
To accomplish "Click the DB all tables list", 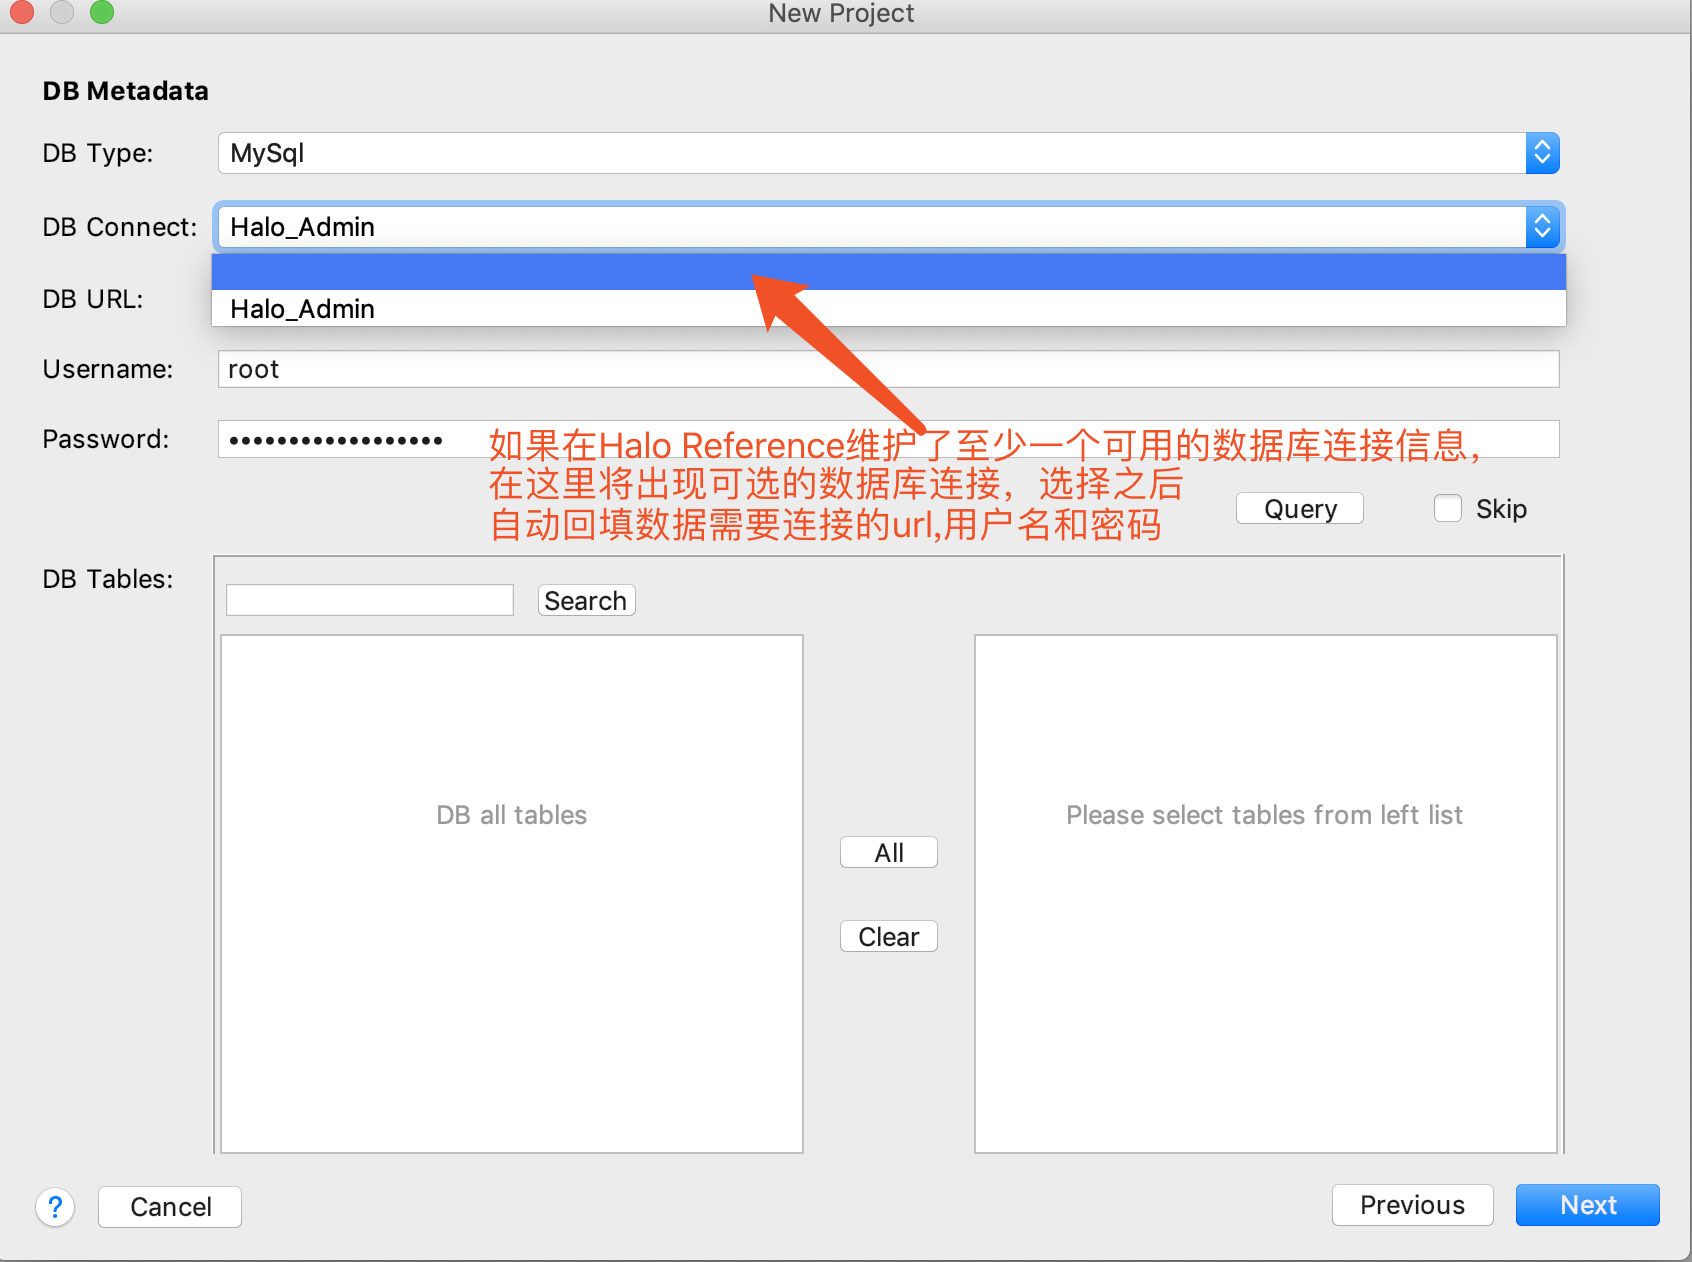I will click(x=512, y=893).
